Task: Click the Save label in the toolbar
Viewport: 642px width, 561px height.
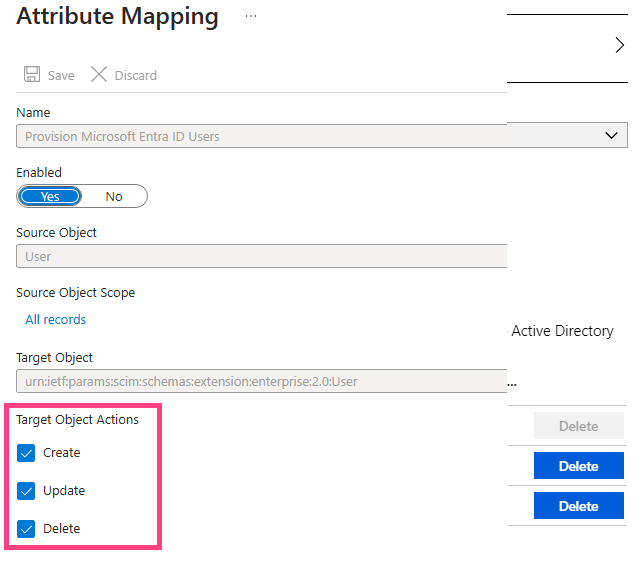Action: pyautogui.click(x=61, y=75)
